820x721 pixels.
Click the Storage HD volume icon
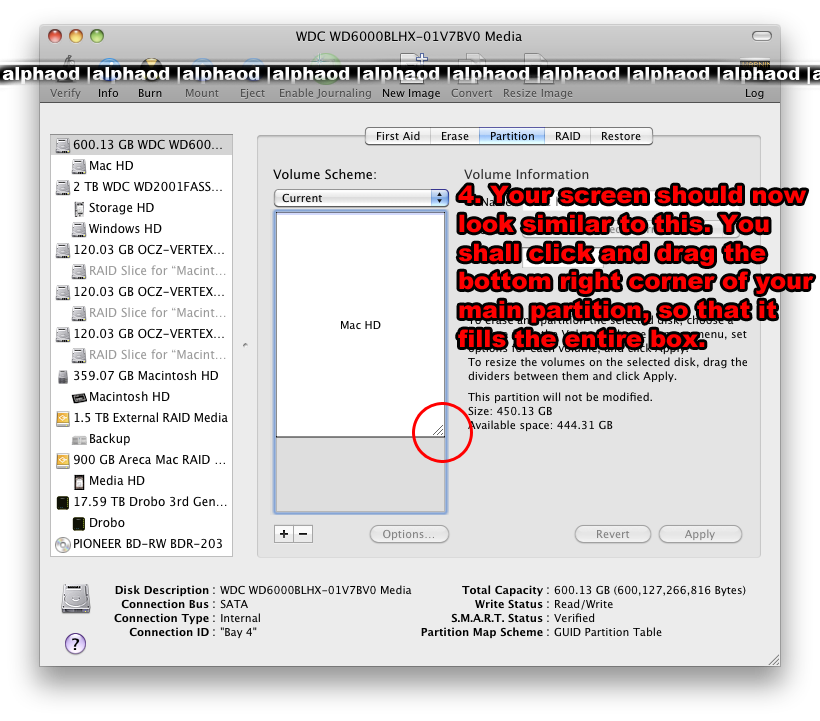(x=79, y=209)
